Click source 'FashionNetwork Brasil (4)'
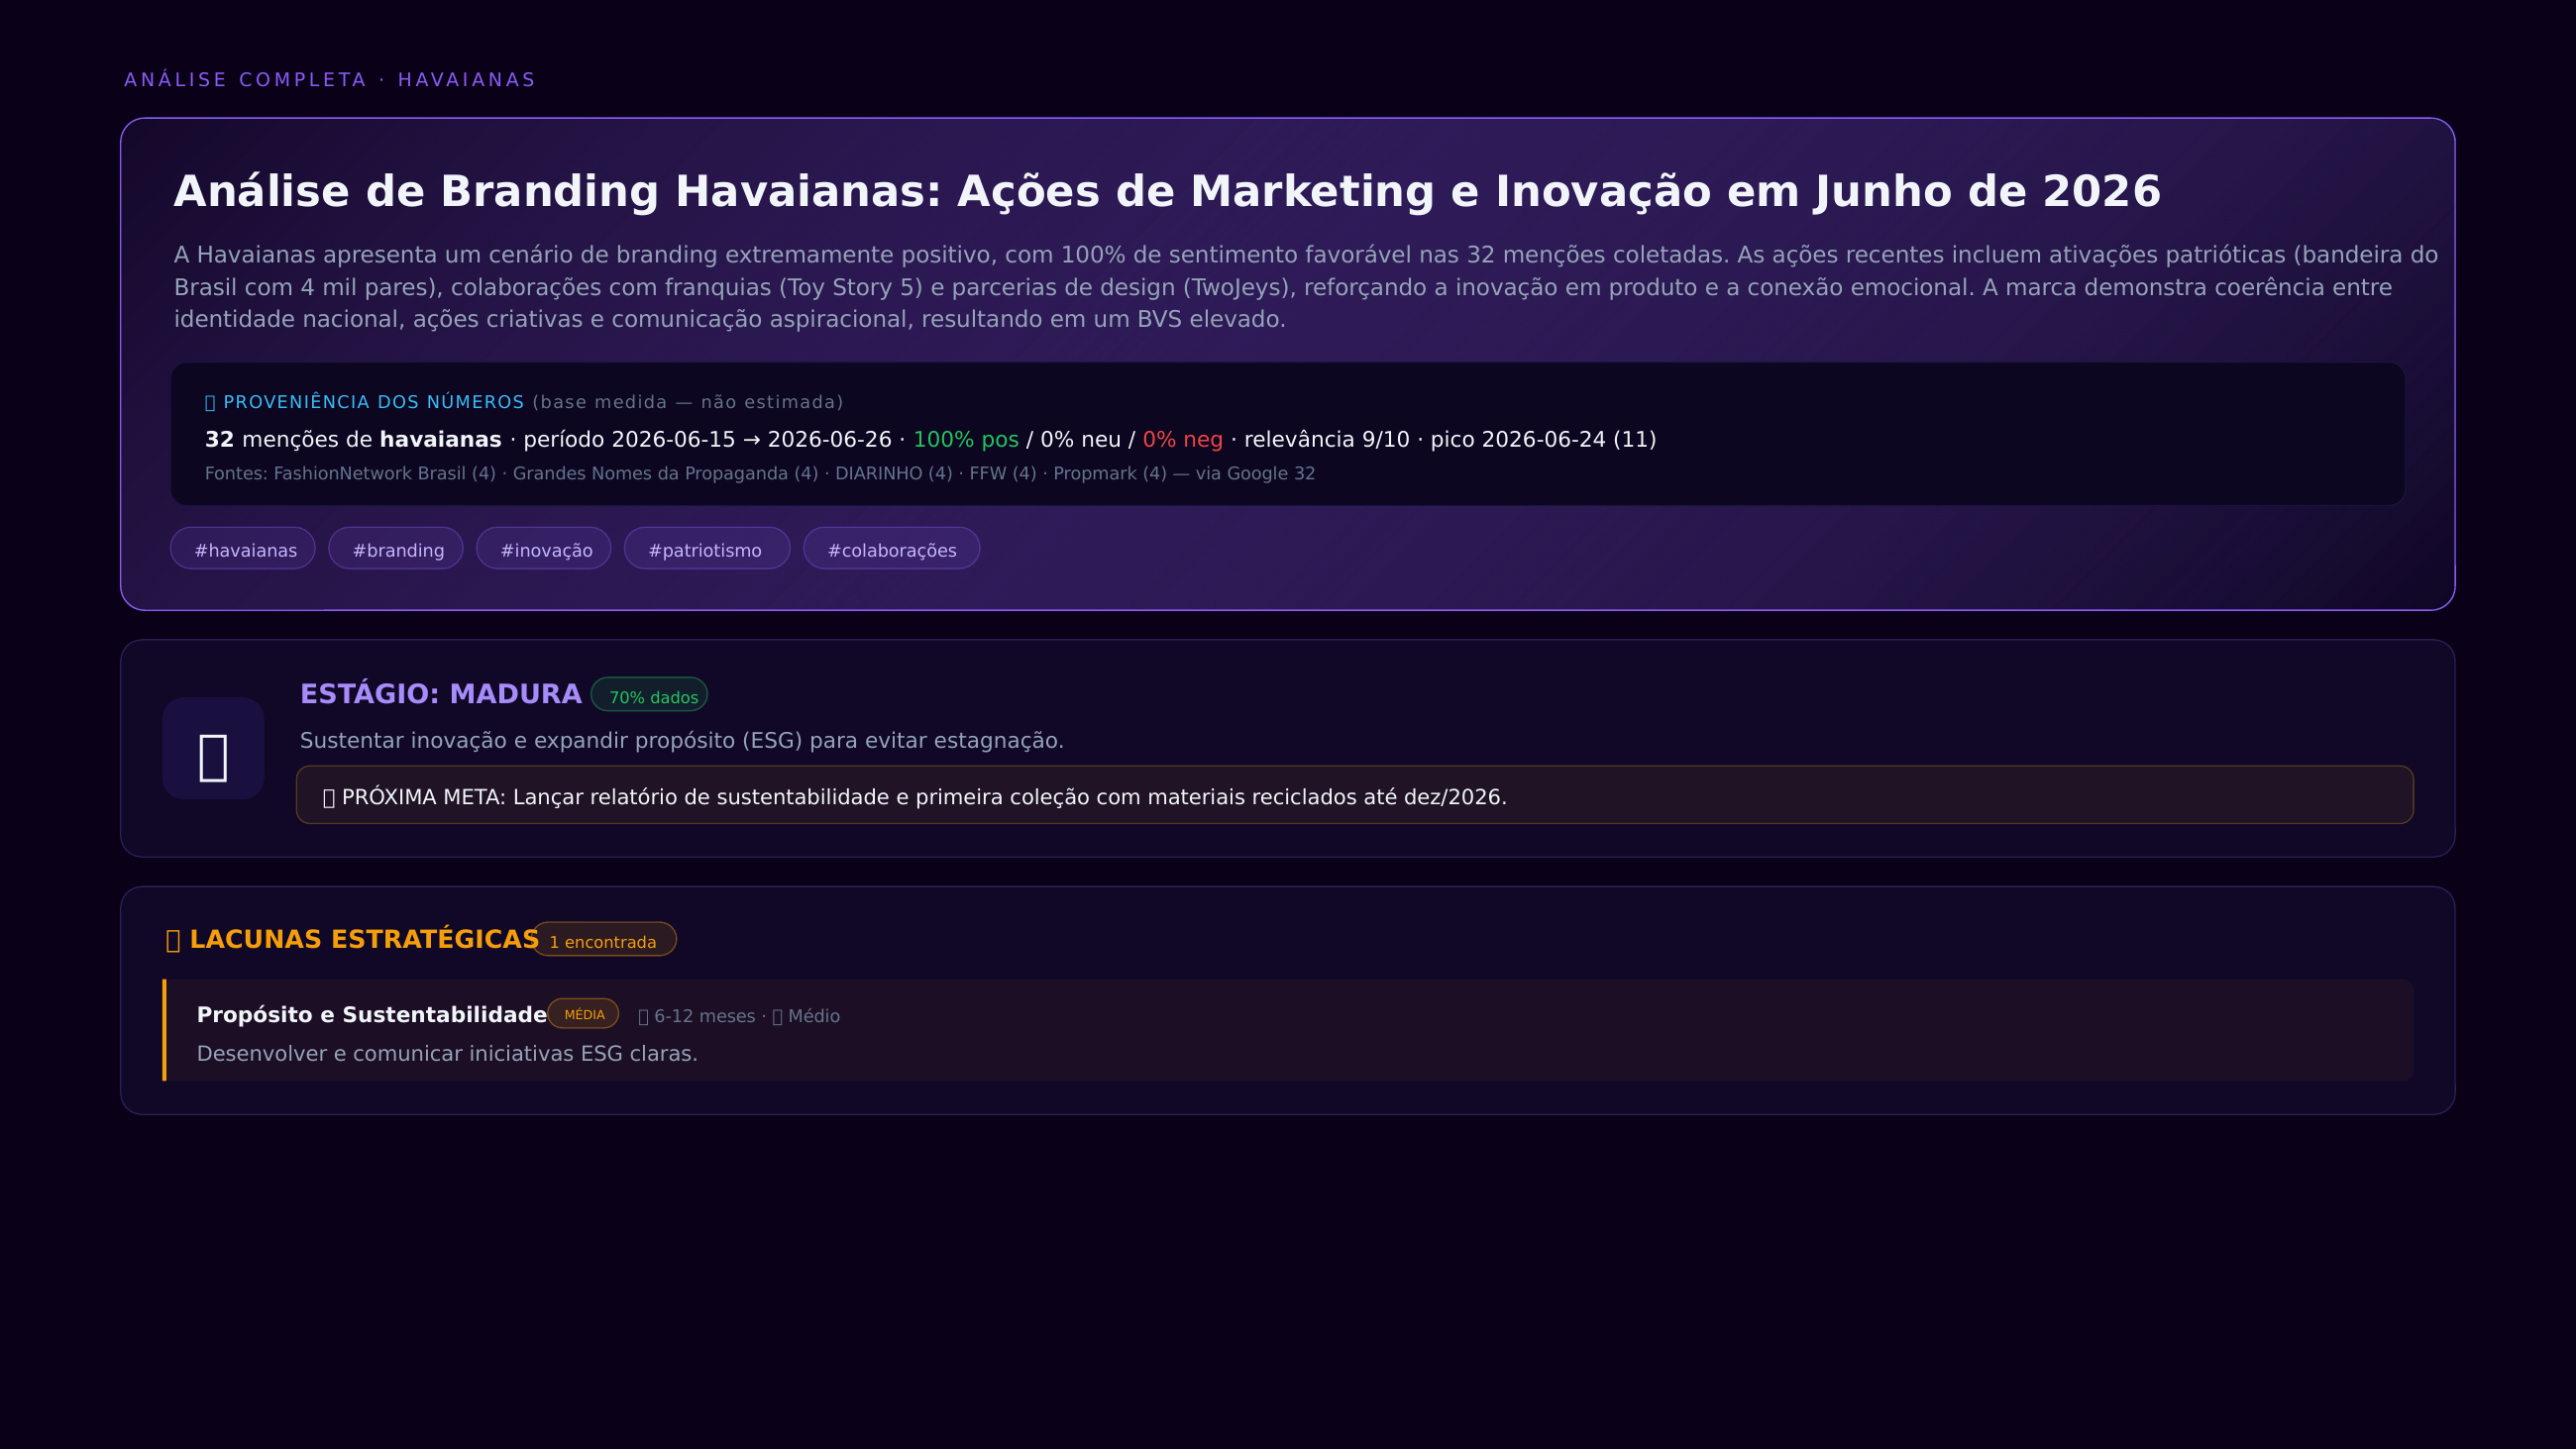This screenshot has width=2576, height=1449. point(385,474)
